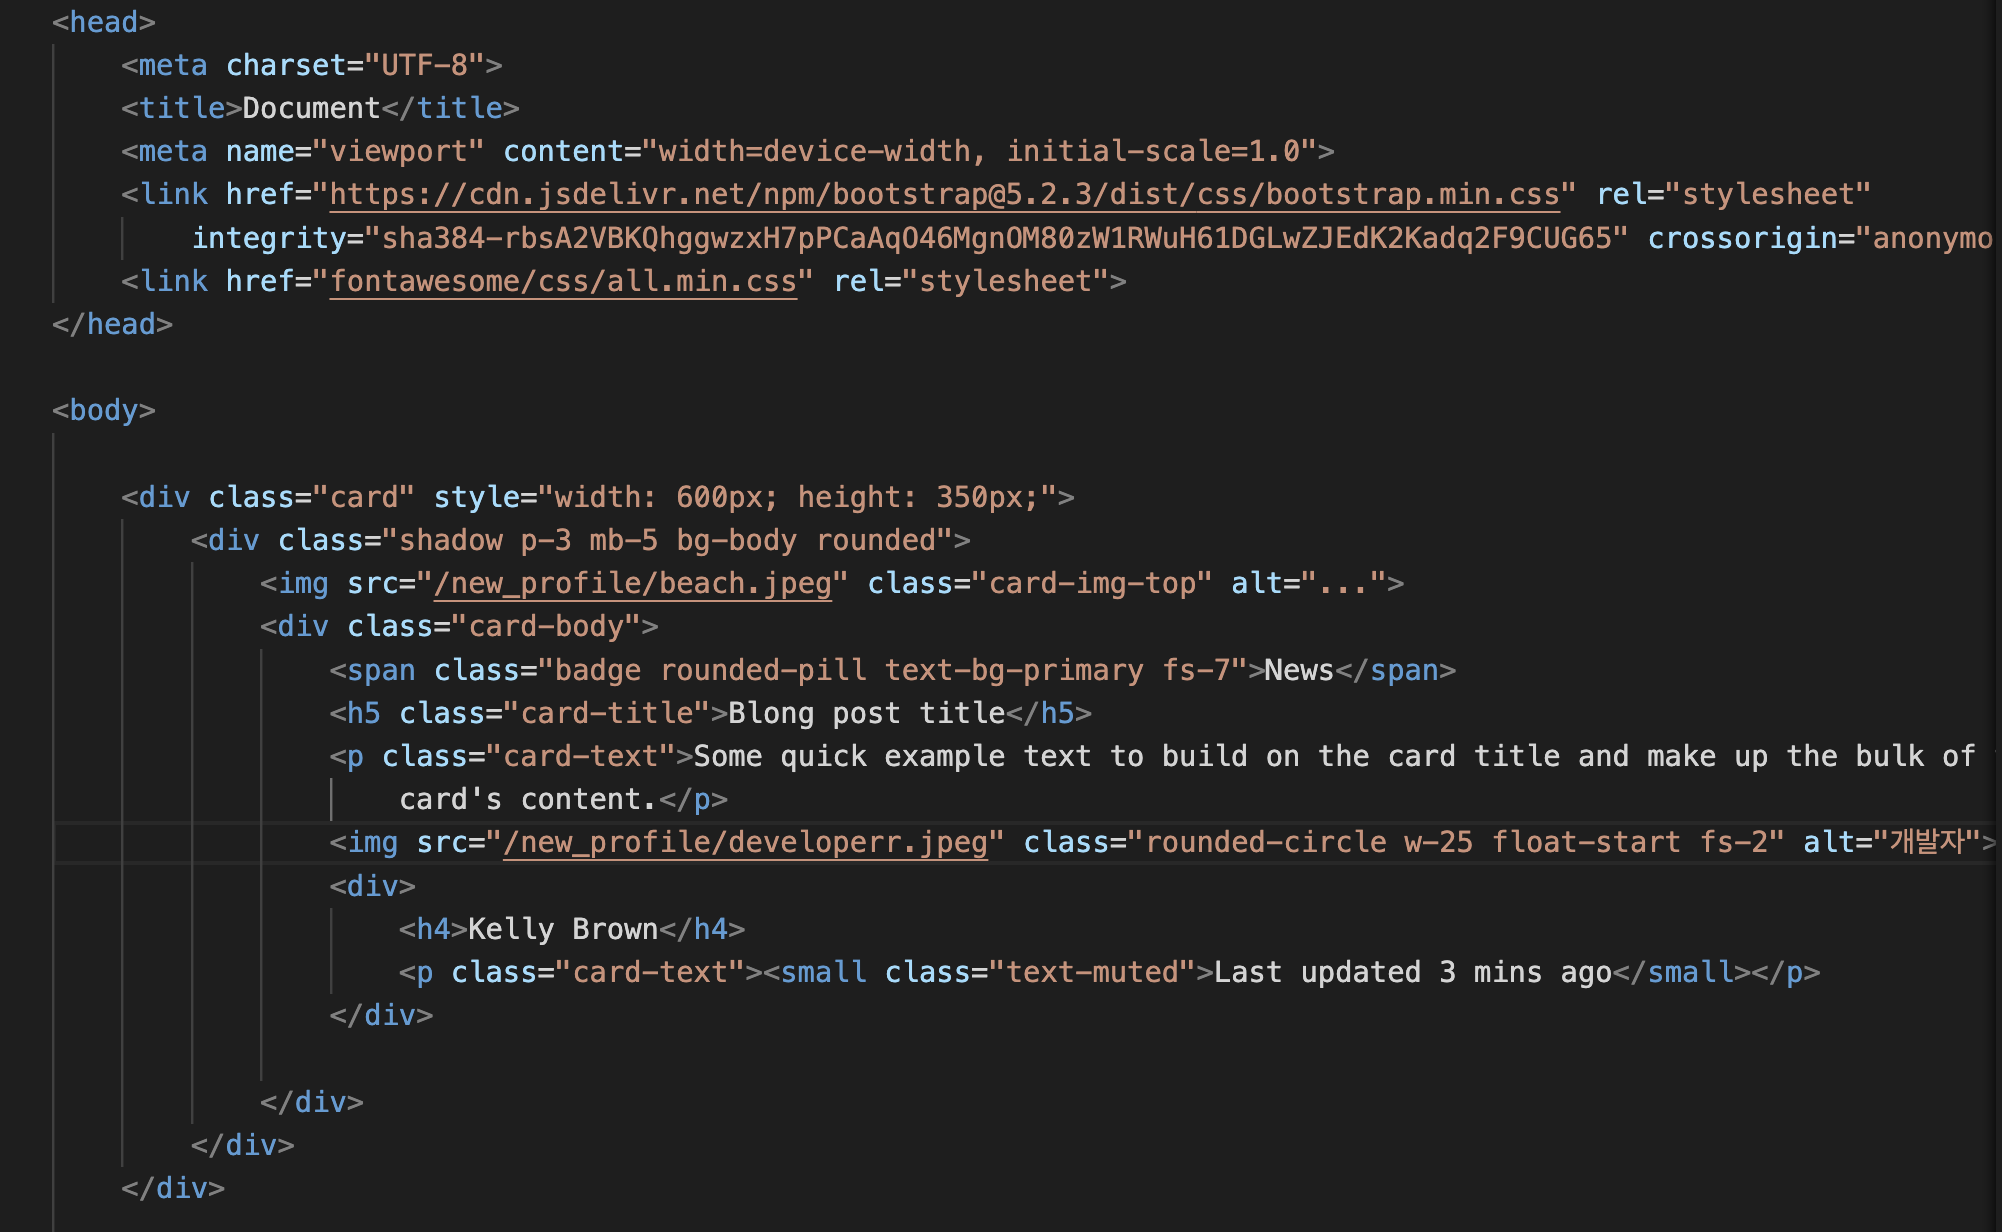Click the 'Kelly Brown' heading text
Viewport: 2002px width, 1232px height.
563,929
